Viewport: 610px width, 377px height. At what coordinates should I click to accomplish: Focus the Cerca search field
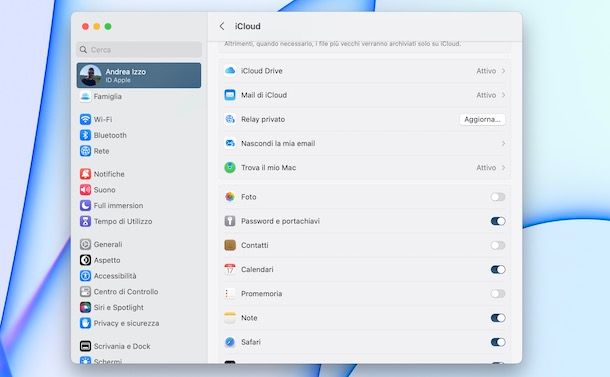click(139, 49)
